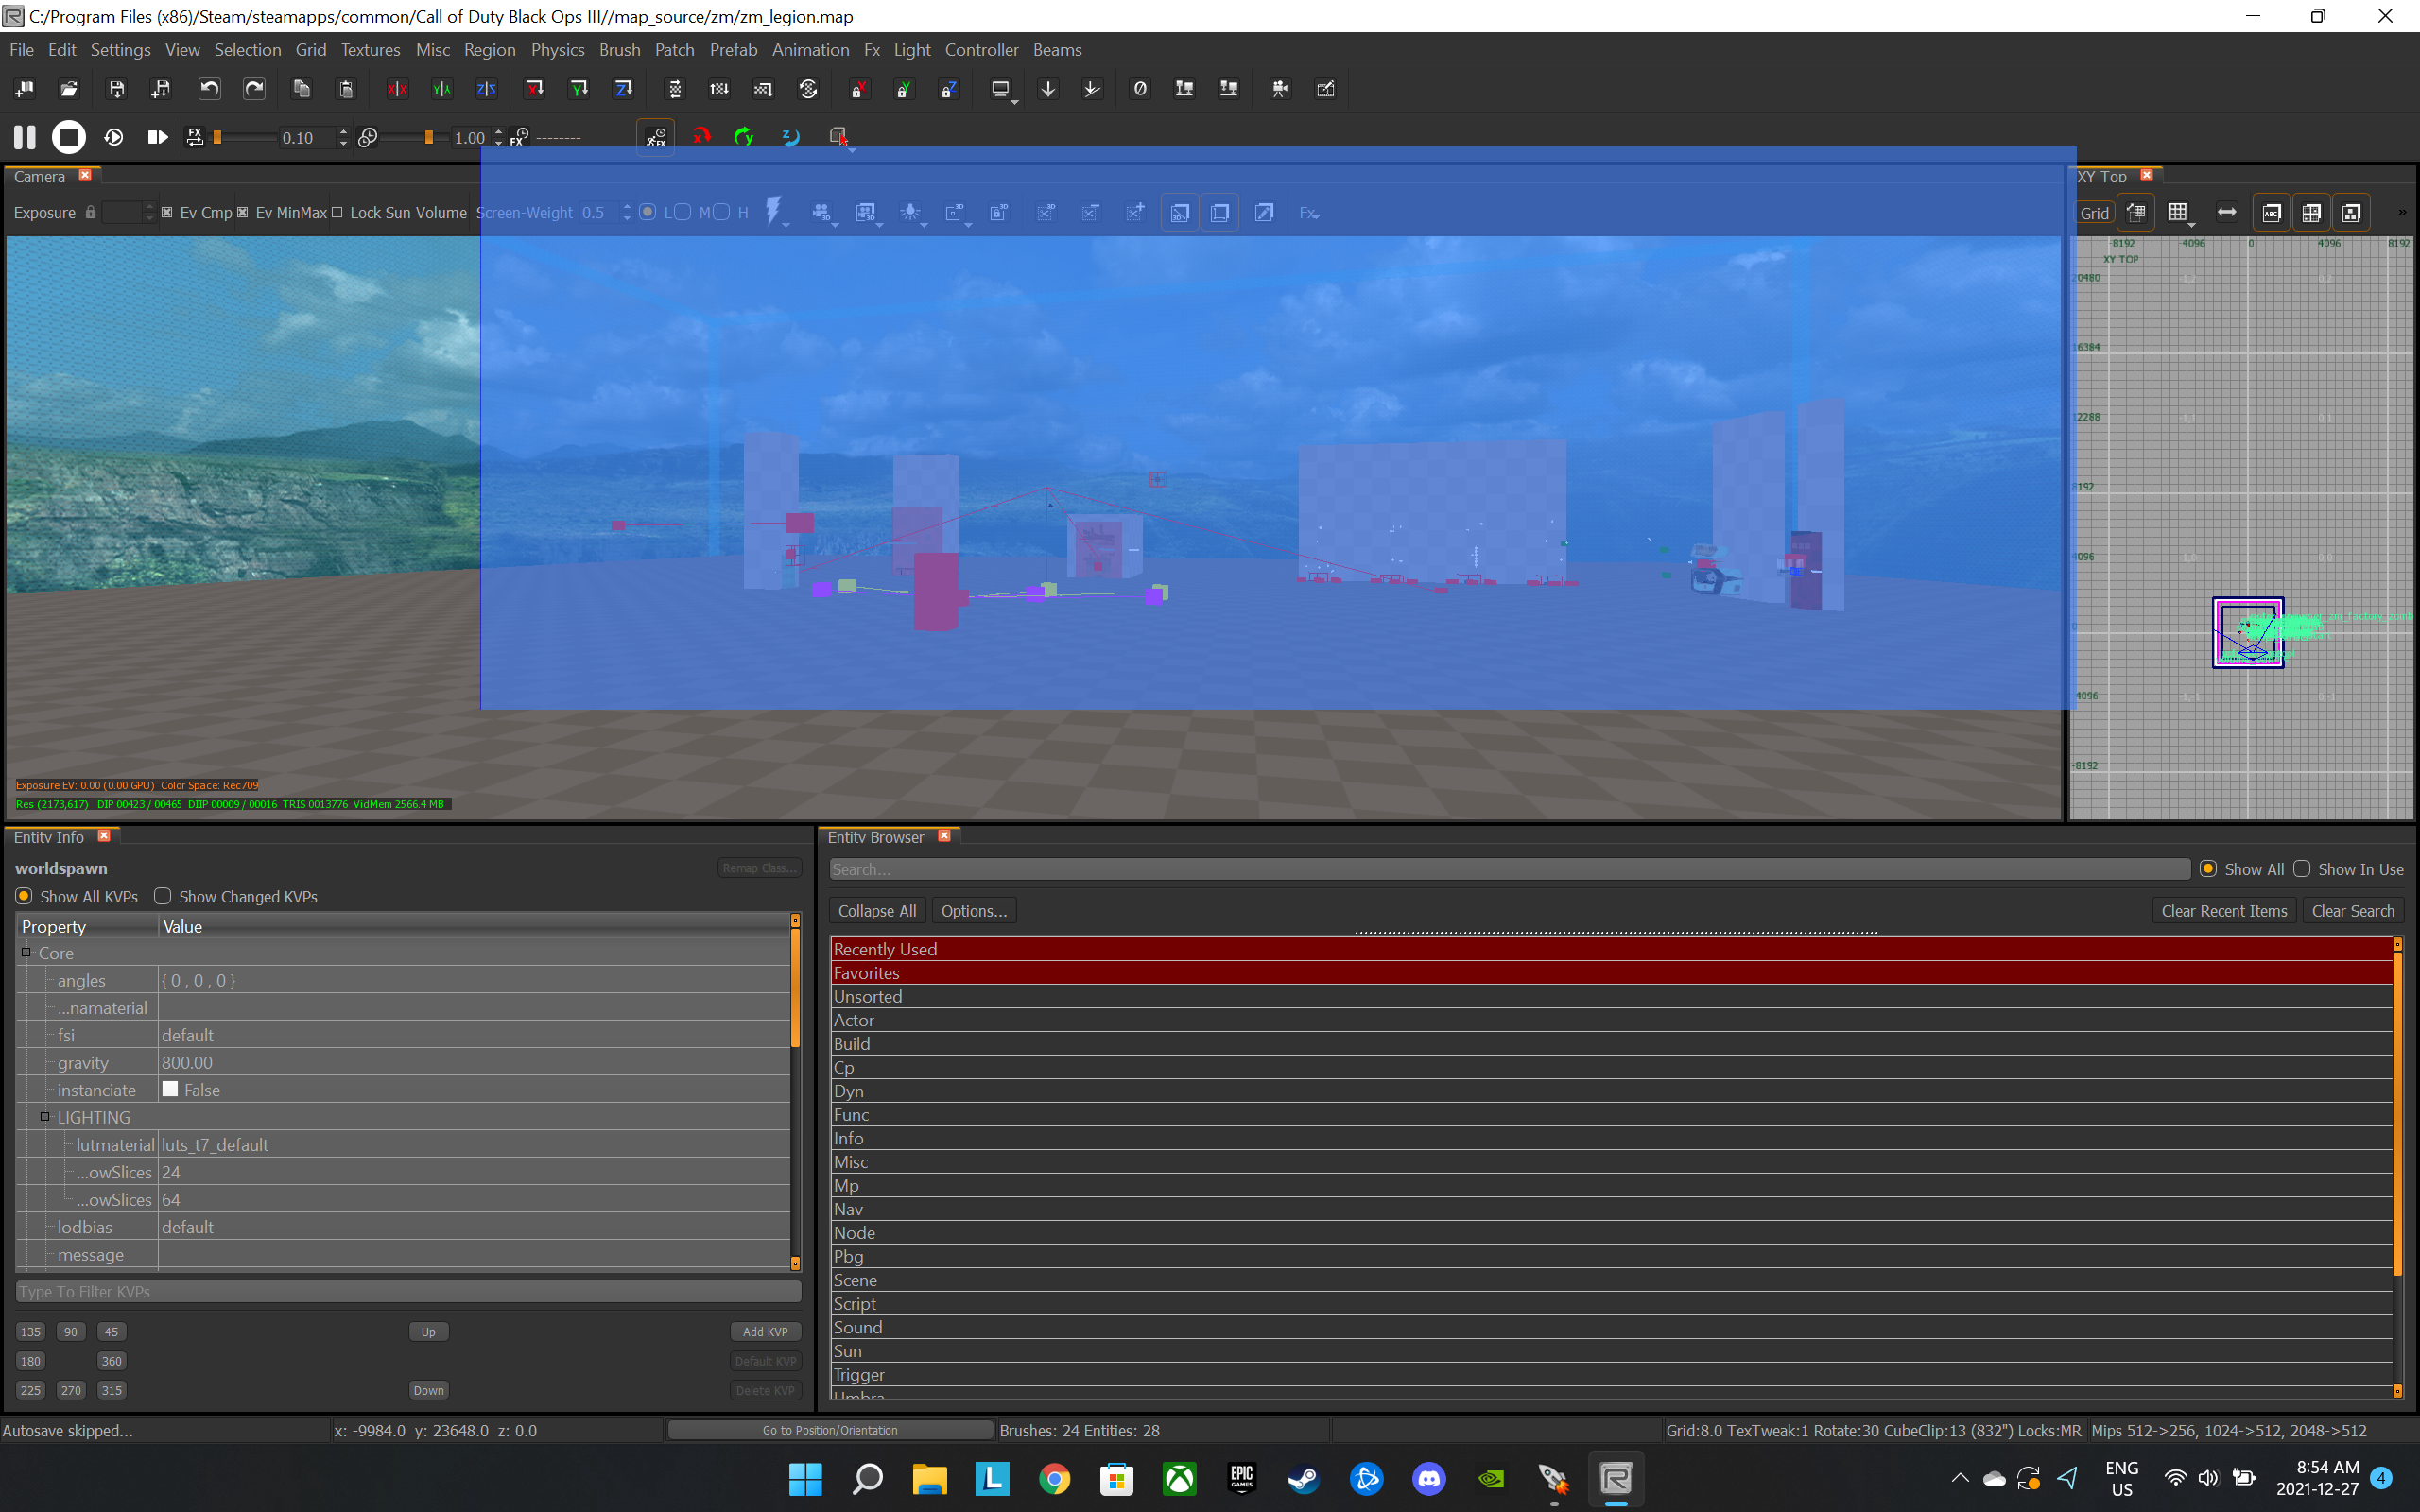2420x1512 pixels.
Task: Toggle the ABC labels icon in XY Top
Action: coord(2272,212)
